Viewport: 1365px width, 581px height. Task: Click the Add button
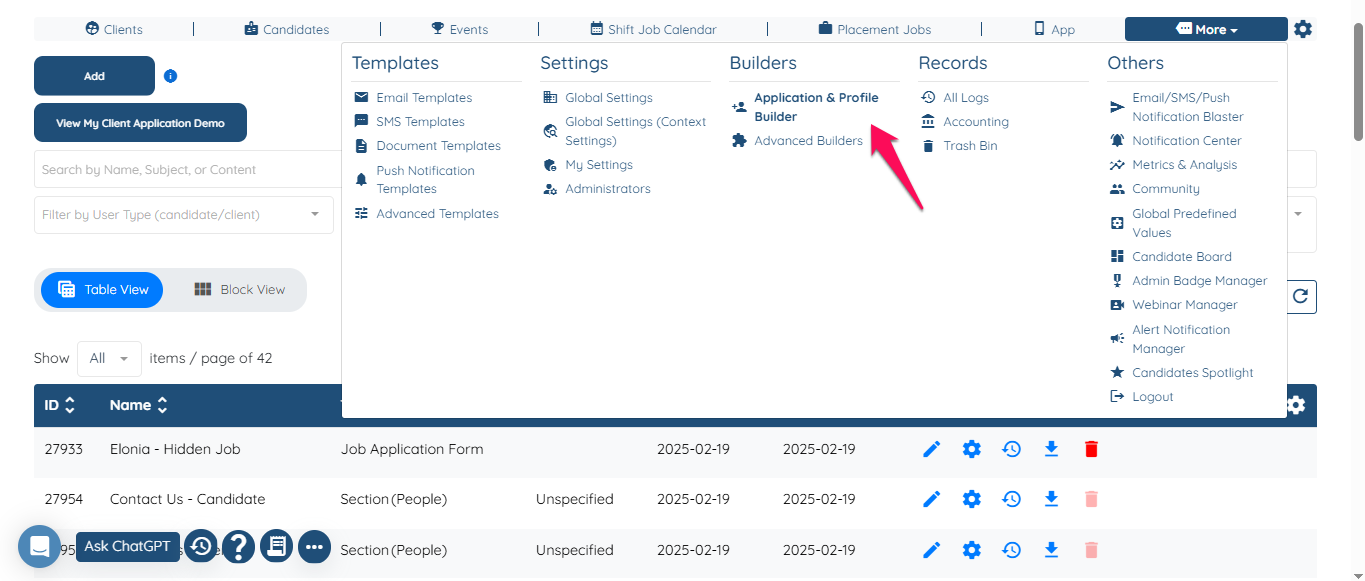(x=94, y=76)
